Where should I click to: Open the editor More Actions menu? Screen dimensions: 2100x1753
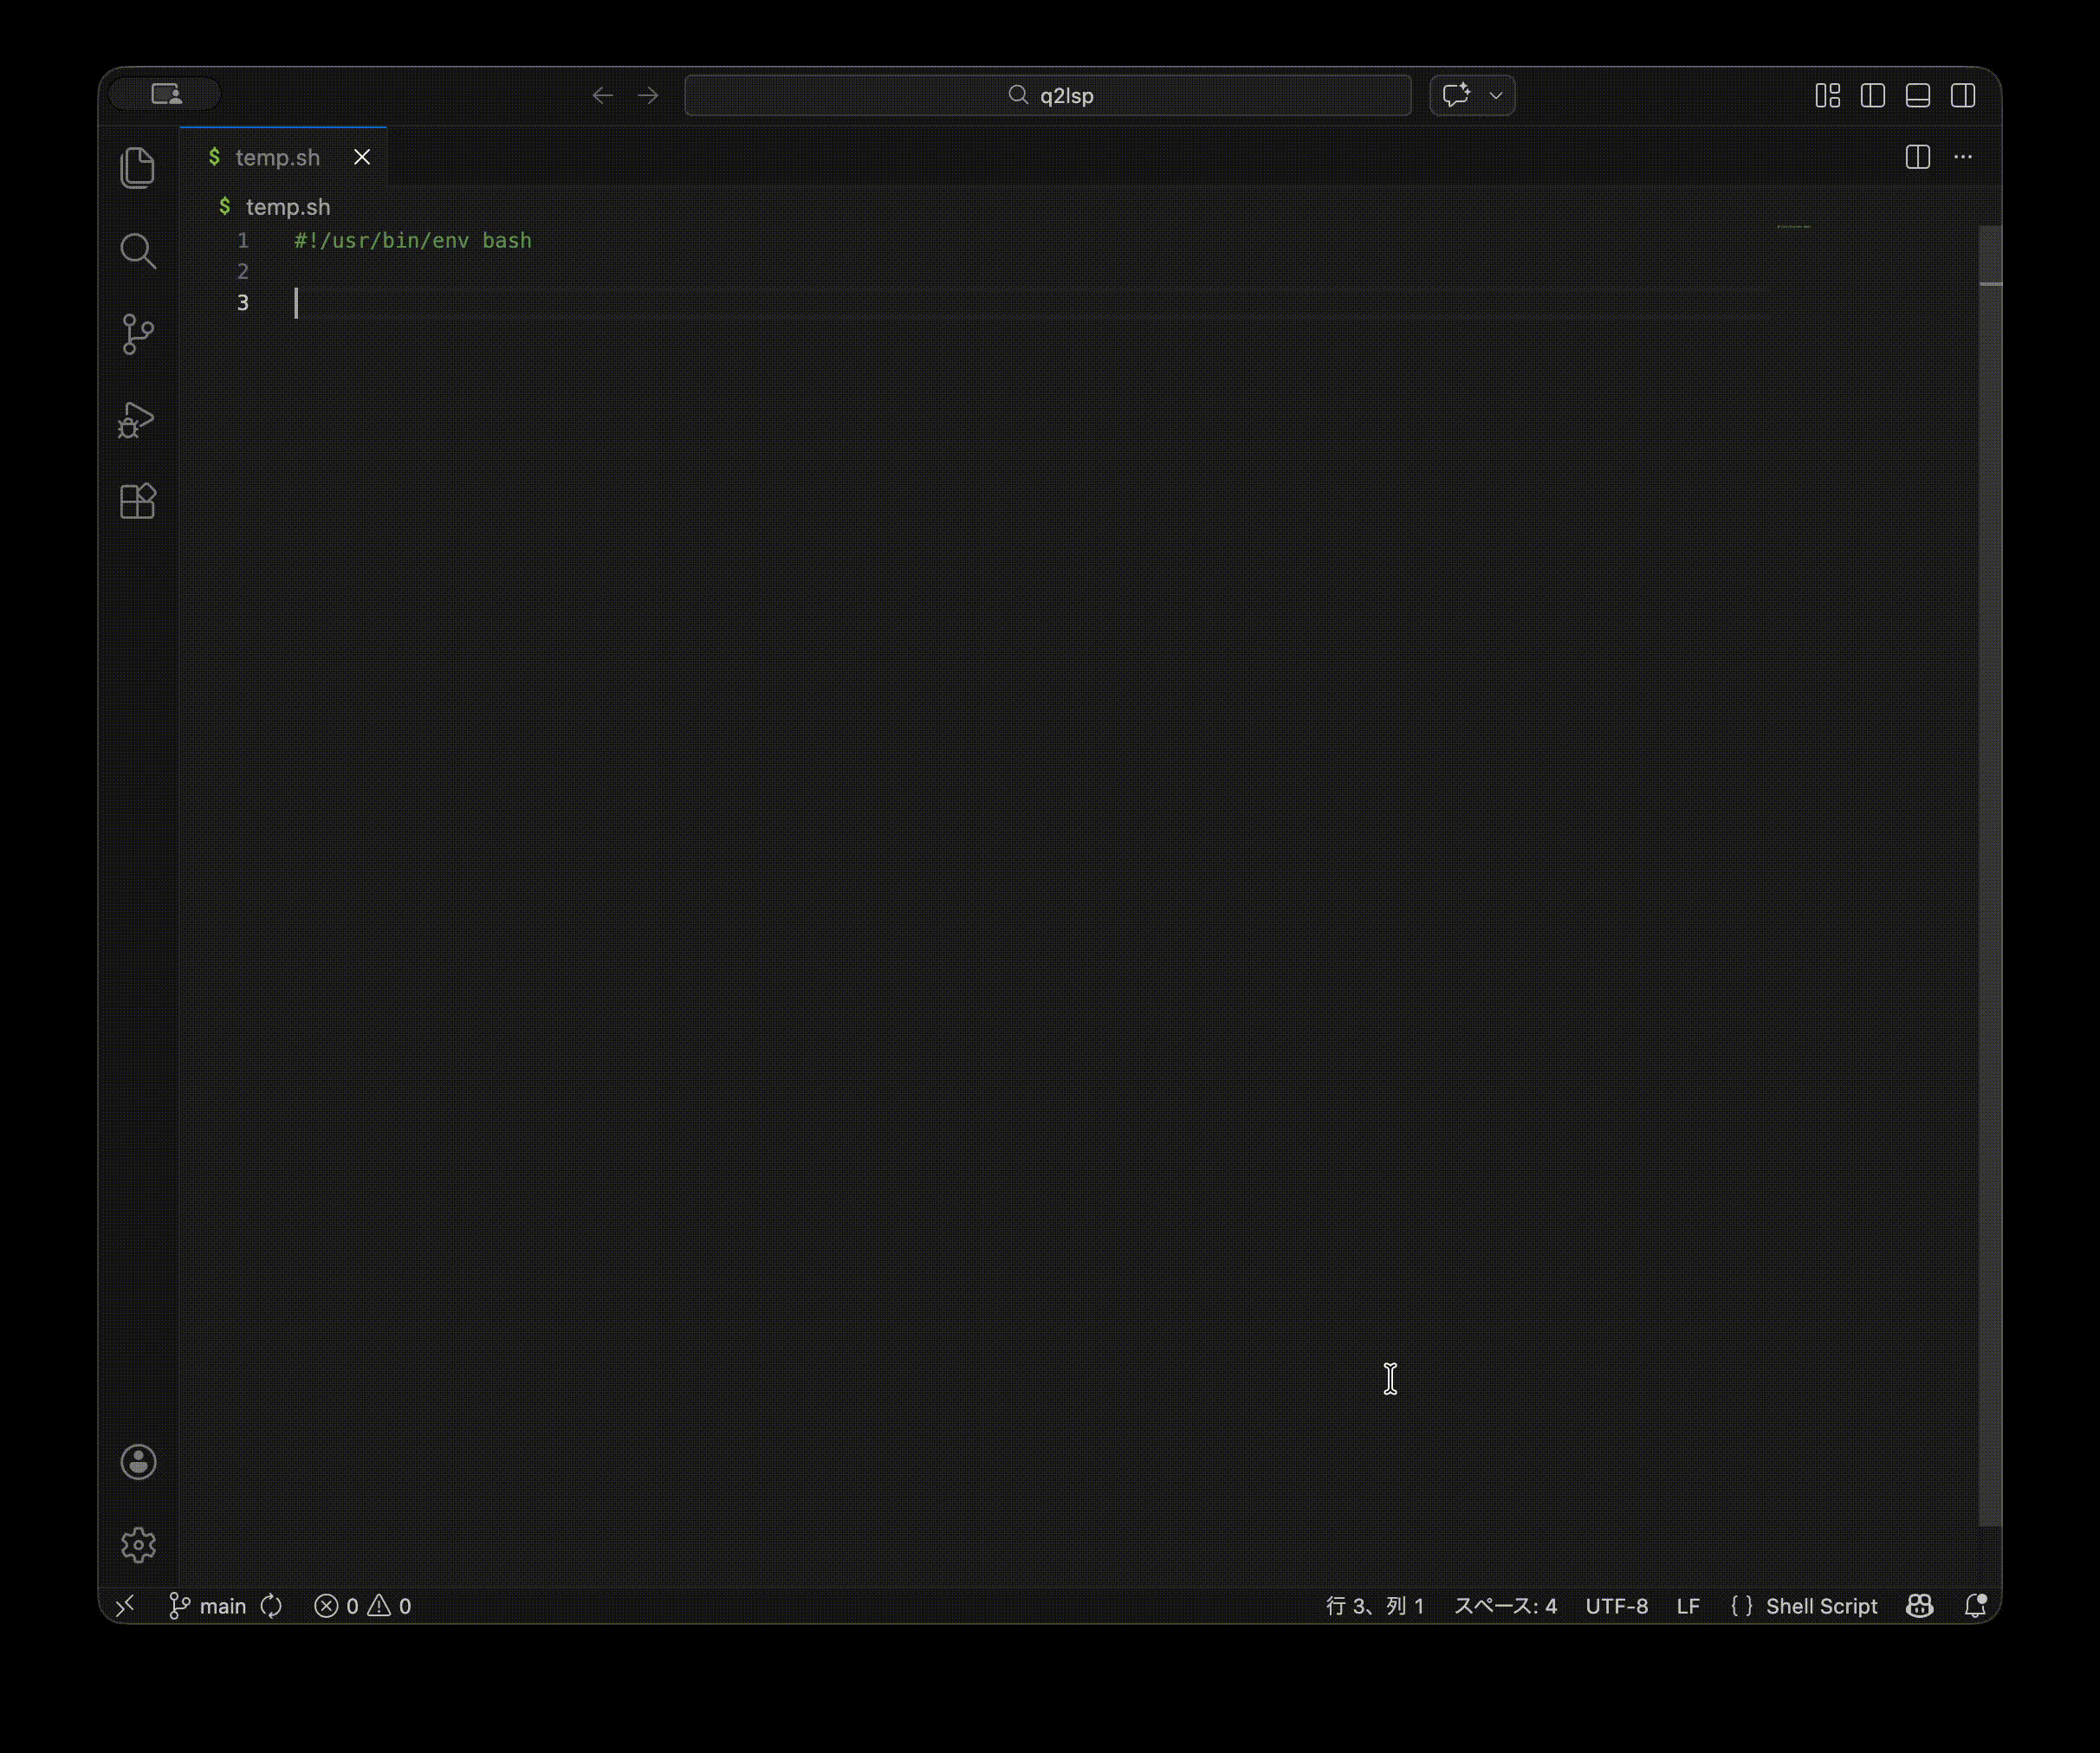coord(1963,157)
